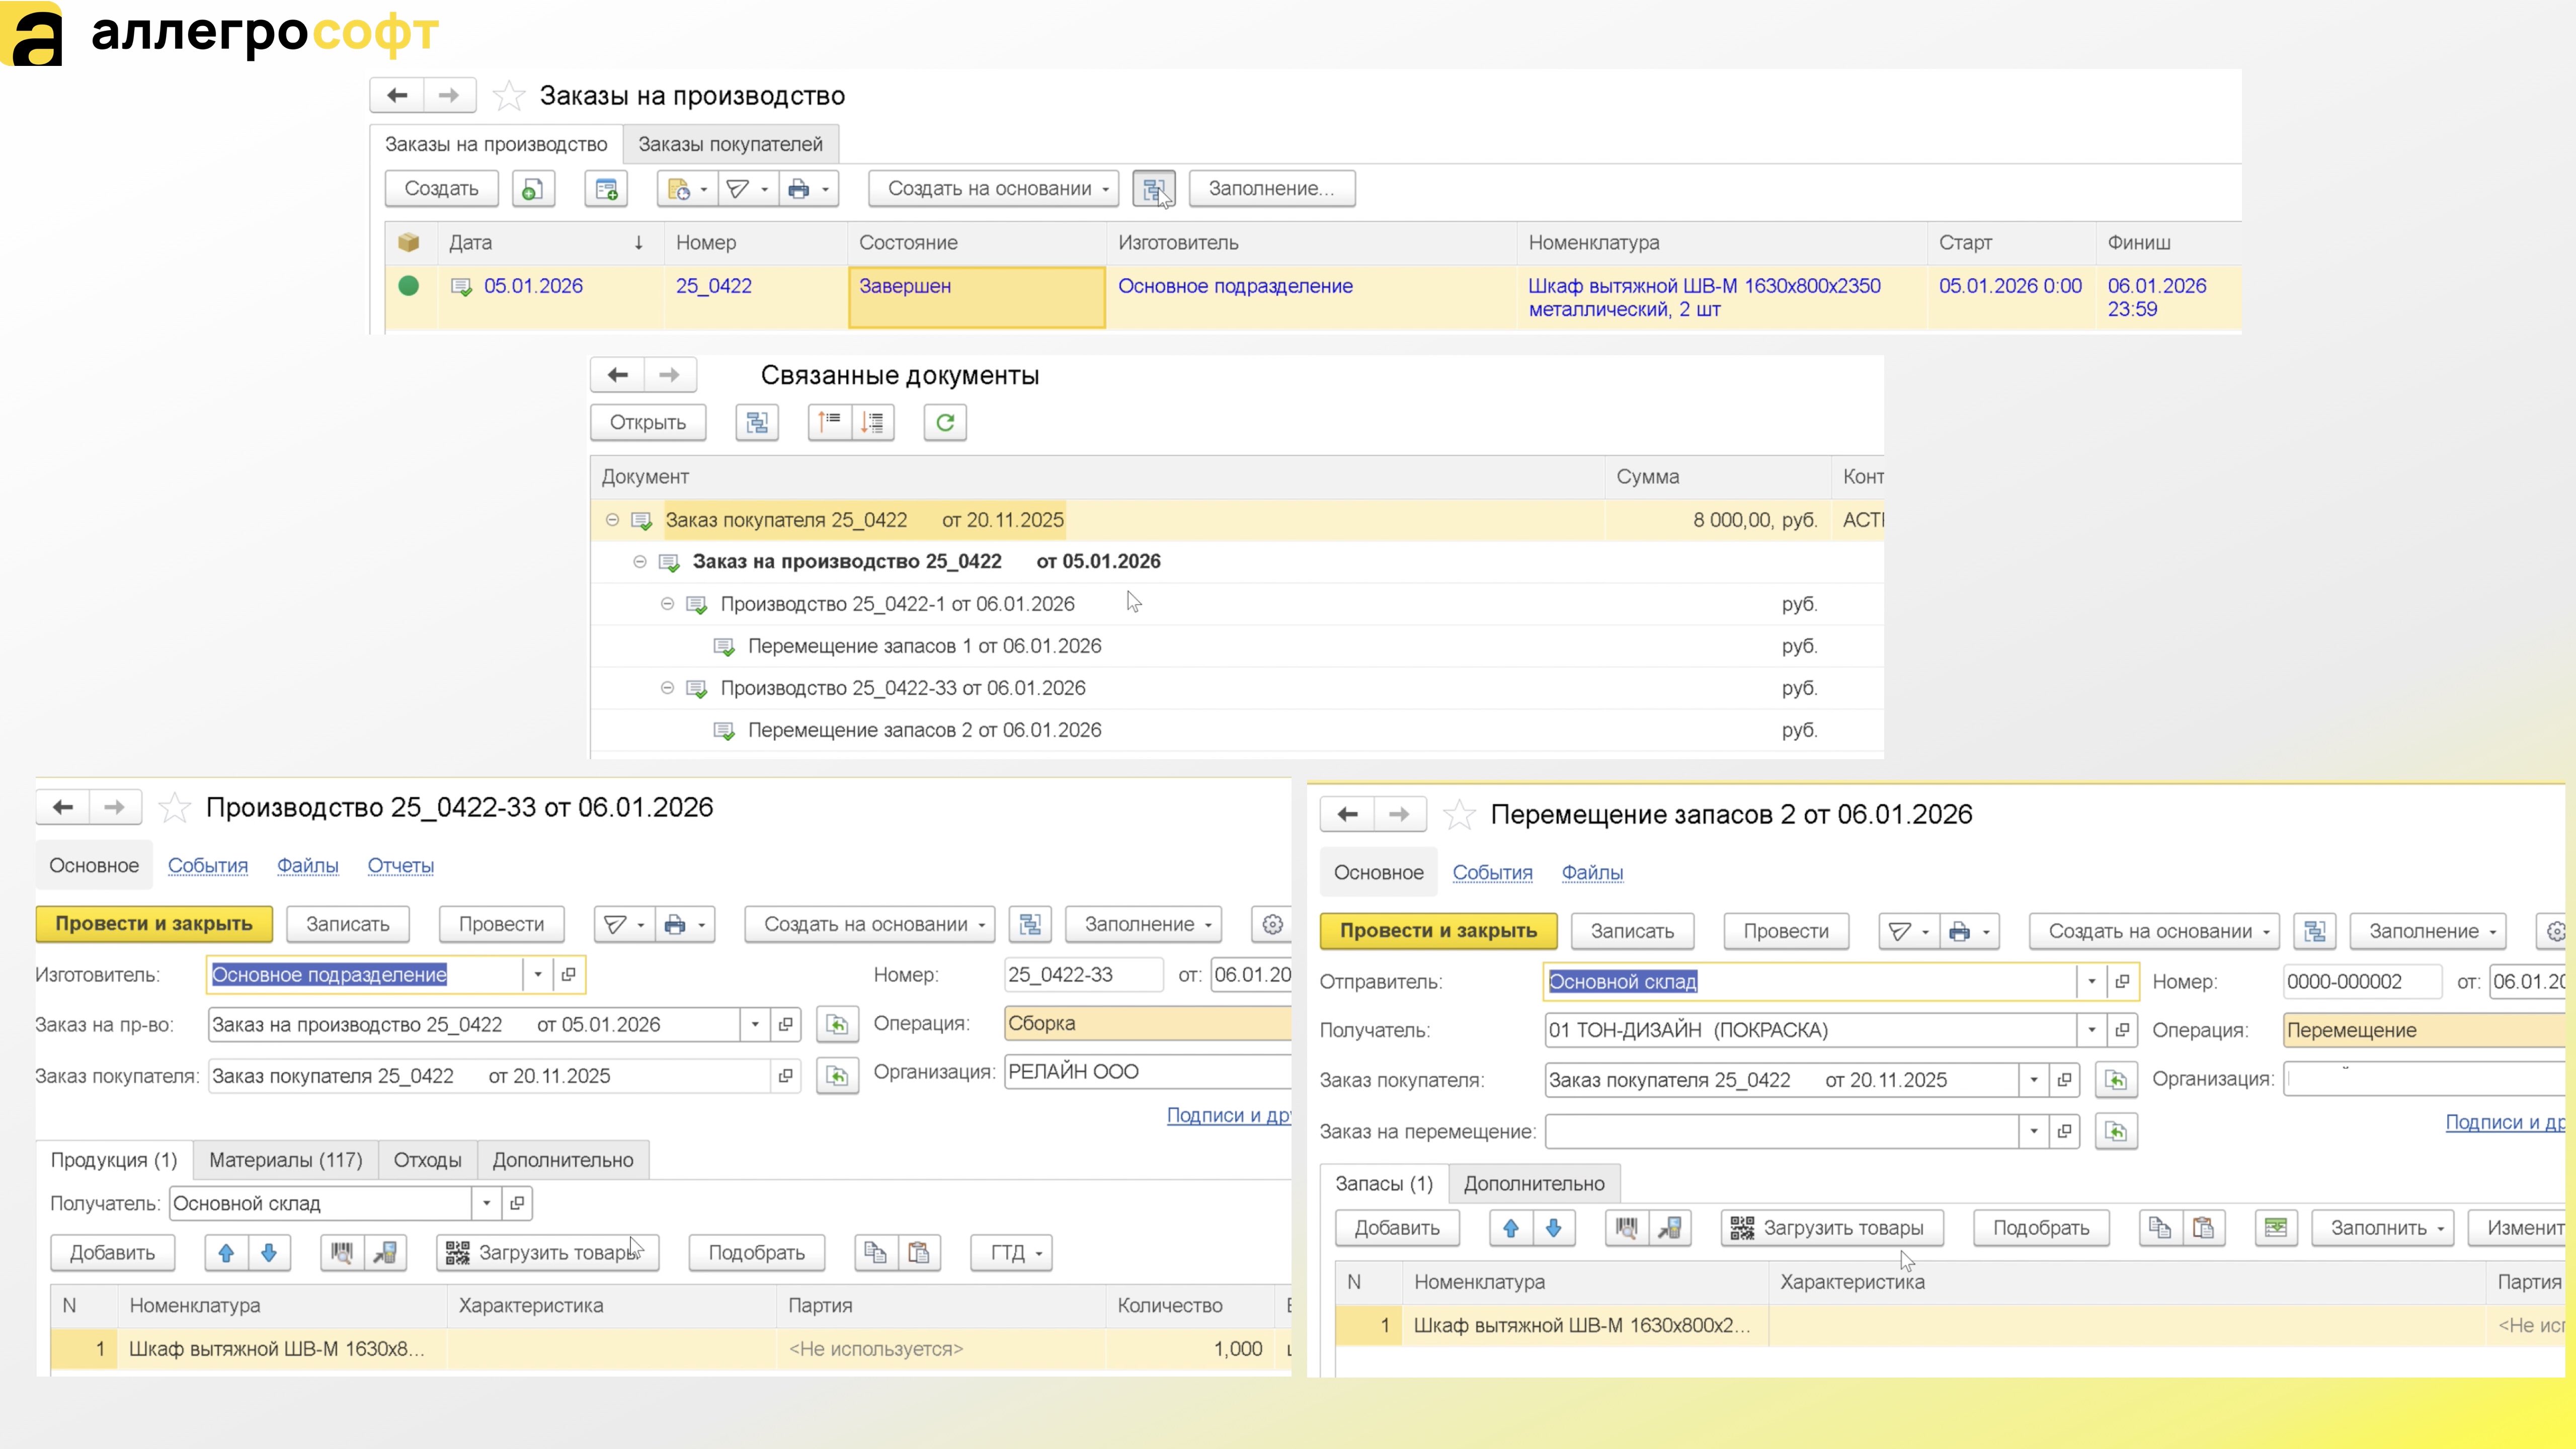Click the copy document icon next to Создать
The height and width of the screenshot is (1449, 2576).
tap(533, 188)
